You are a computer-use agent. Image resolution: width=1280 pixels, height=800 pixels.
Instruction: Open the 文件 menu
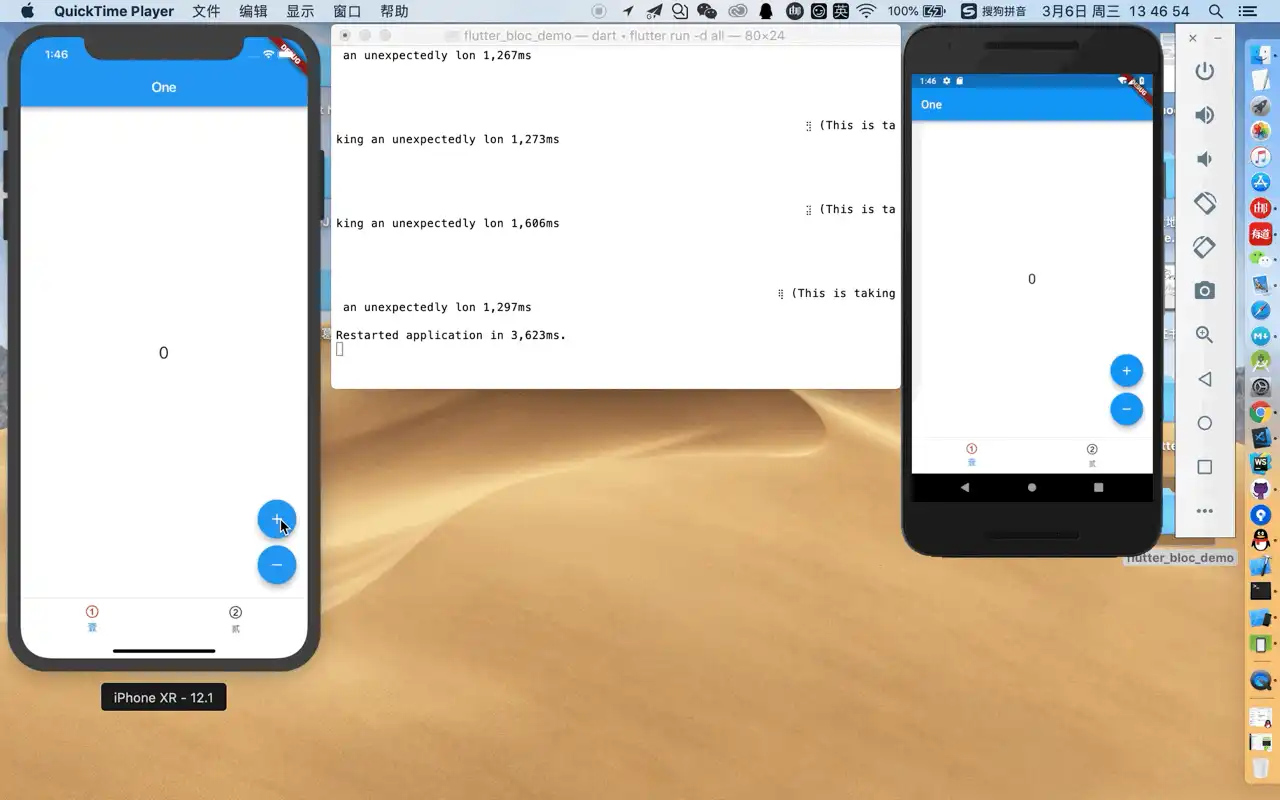click(206, 11)
